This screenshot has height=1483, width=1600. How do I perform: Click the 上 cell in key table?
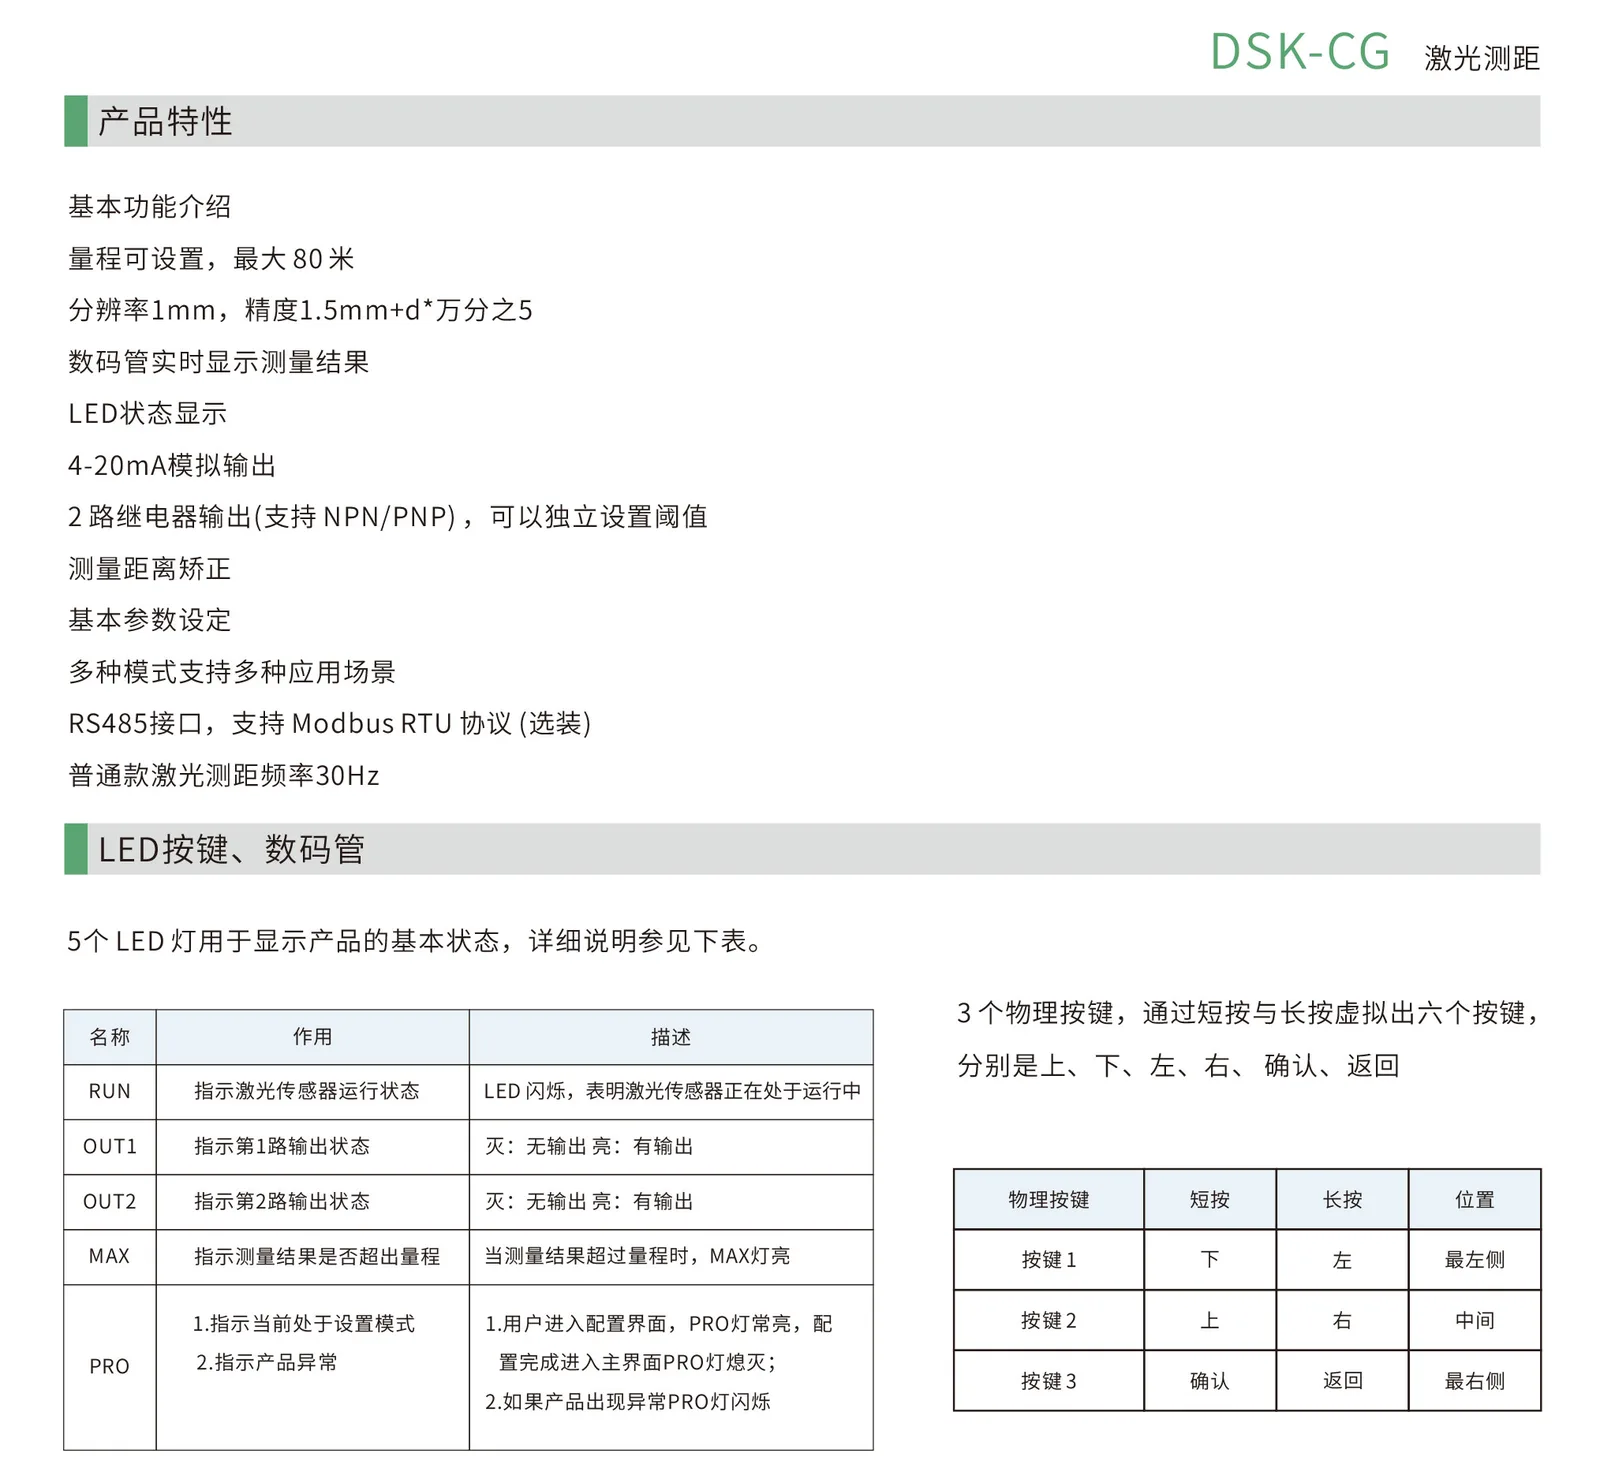(x=1210, y=1320)
